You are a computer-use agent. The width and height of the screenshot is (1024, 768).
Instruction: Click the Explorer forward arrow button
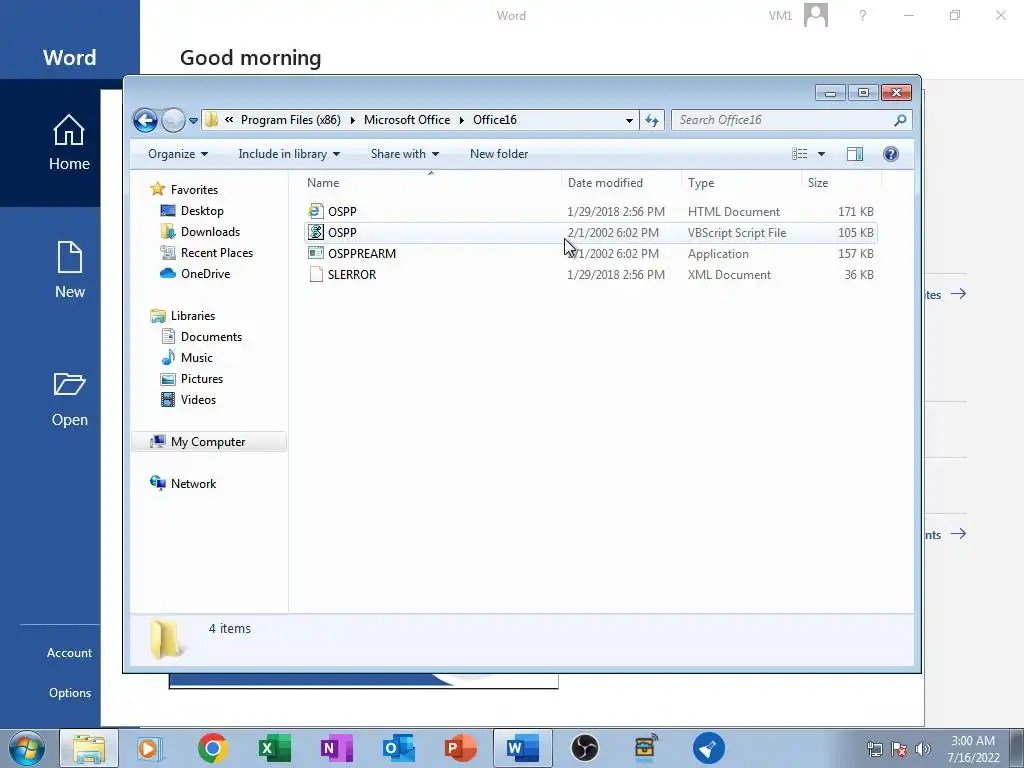coord(173,120)
